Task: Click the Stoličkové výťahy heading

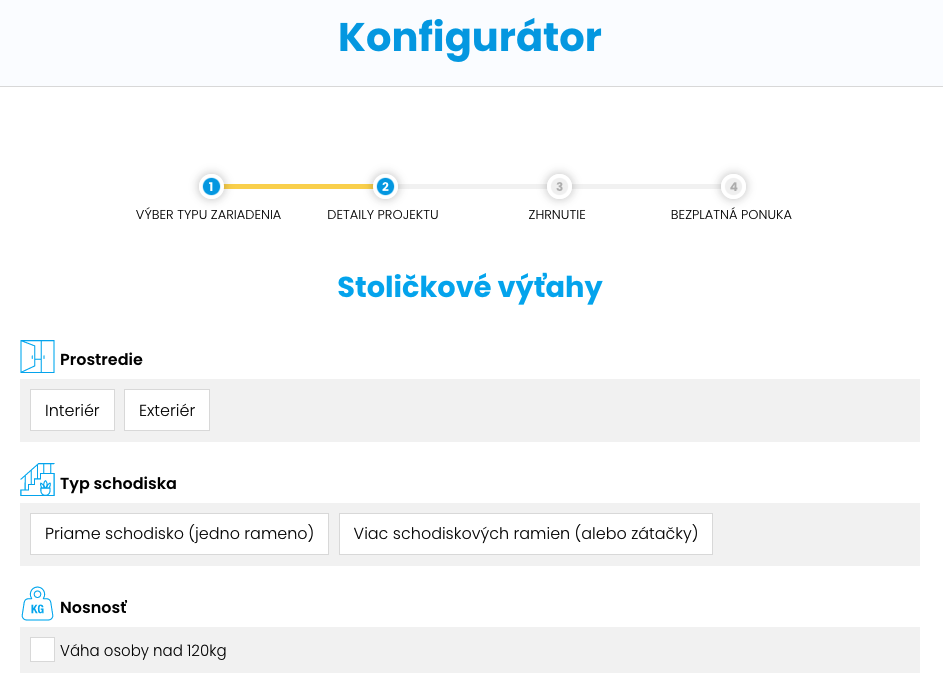Action: click(470, 287)
